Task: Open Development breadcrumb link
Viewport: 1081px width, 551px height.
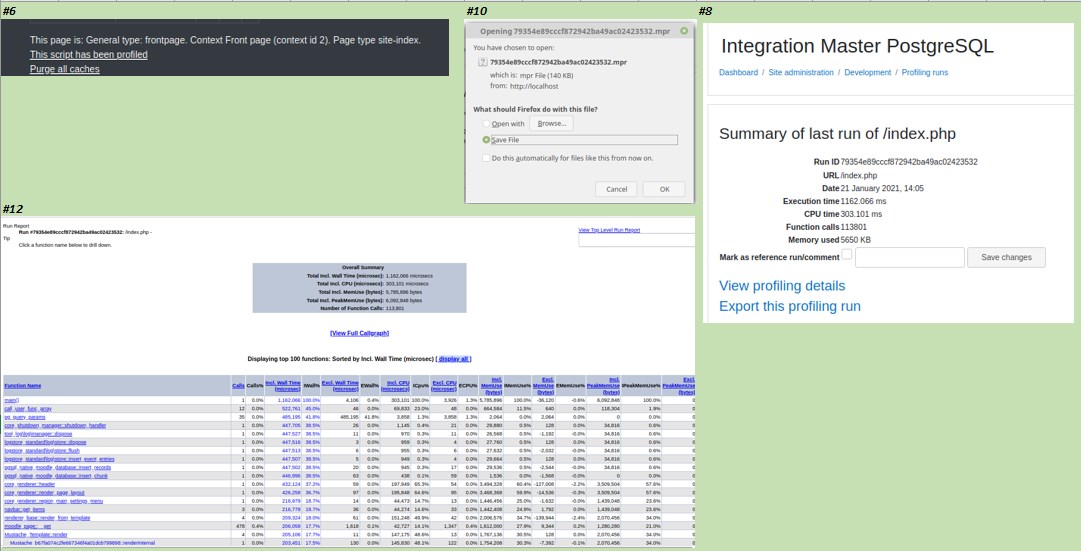Action: click(867, 72)
